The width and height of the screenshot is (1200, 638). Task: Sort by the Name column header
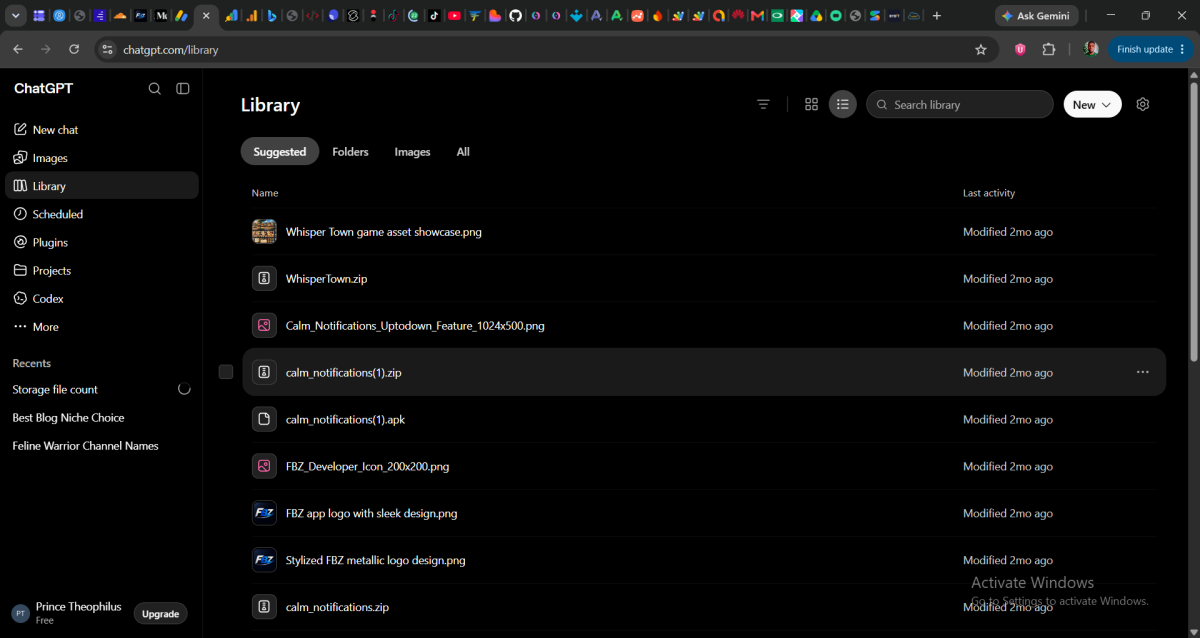[x=265, y=193]
